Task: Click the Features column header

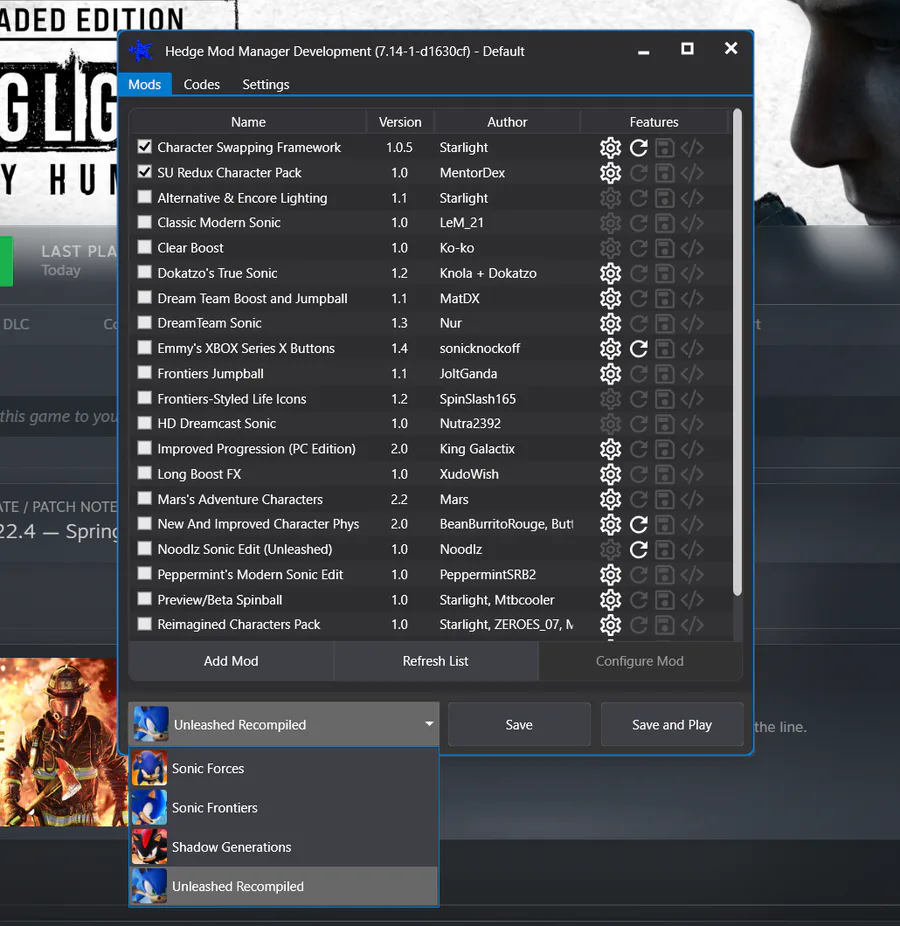Action: pyautogui.click(x=654, y=122)
